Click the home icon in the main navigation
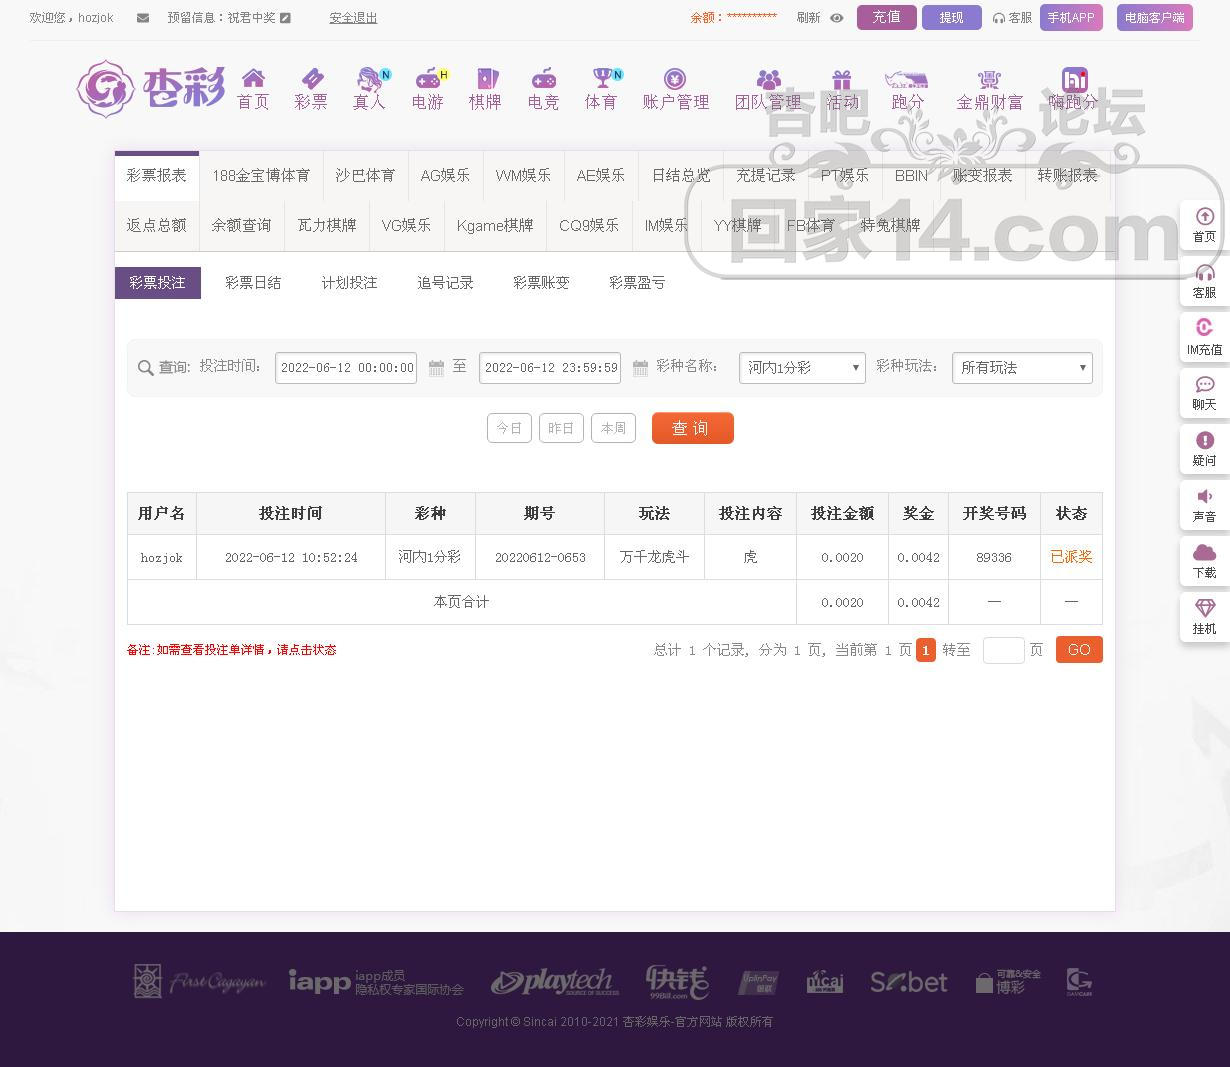1230x1067 pixels. [x=253, y=79]
